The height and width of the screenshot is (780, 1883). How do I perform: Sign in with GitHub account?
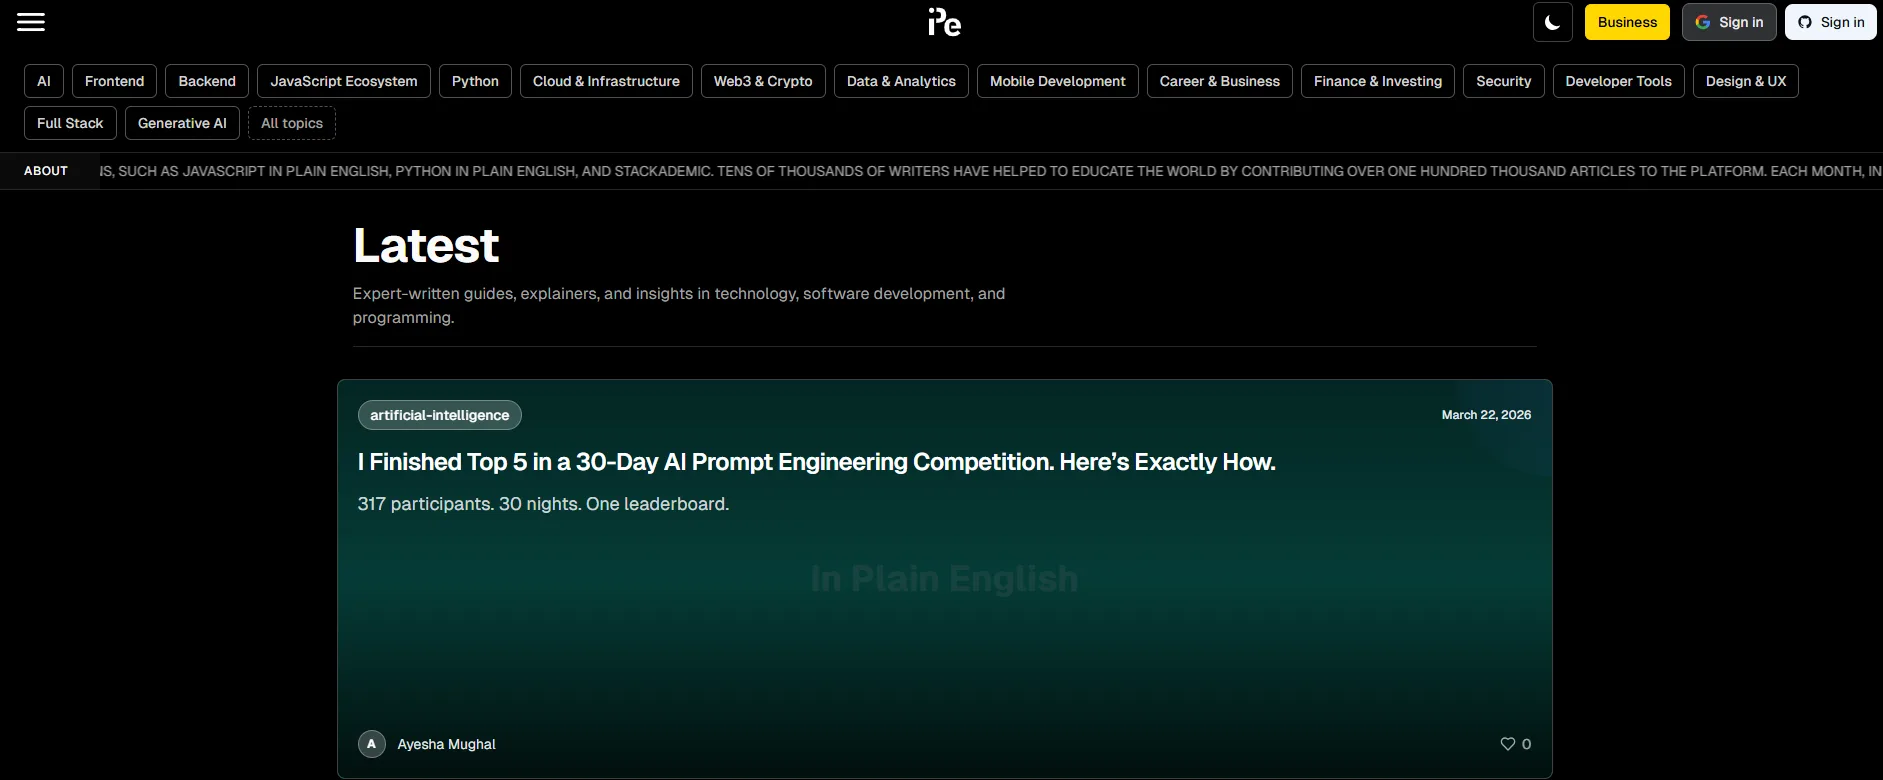coord(1830,22)
